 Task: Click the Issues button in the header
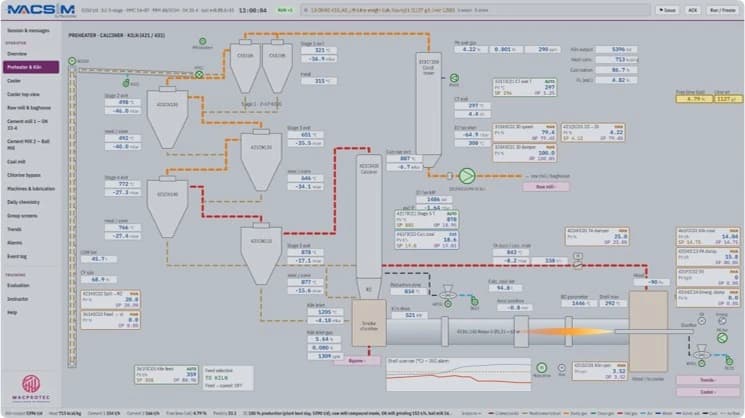pyautogui.click(x=668, y=10)
